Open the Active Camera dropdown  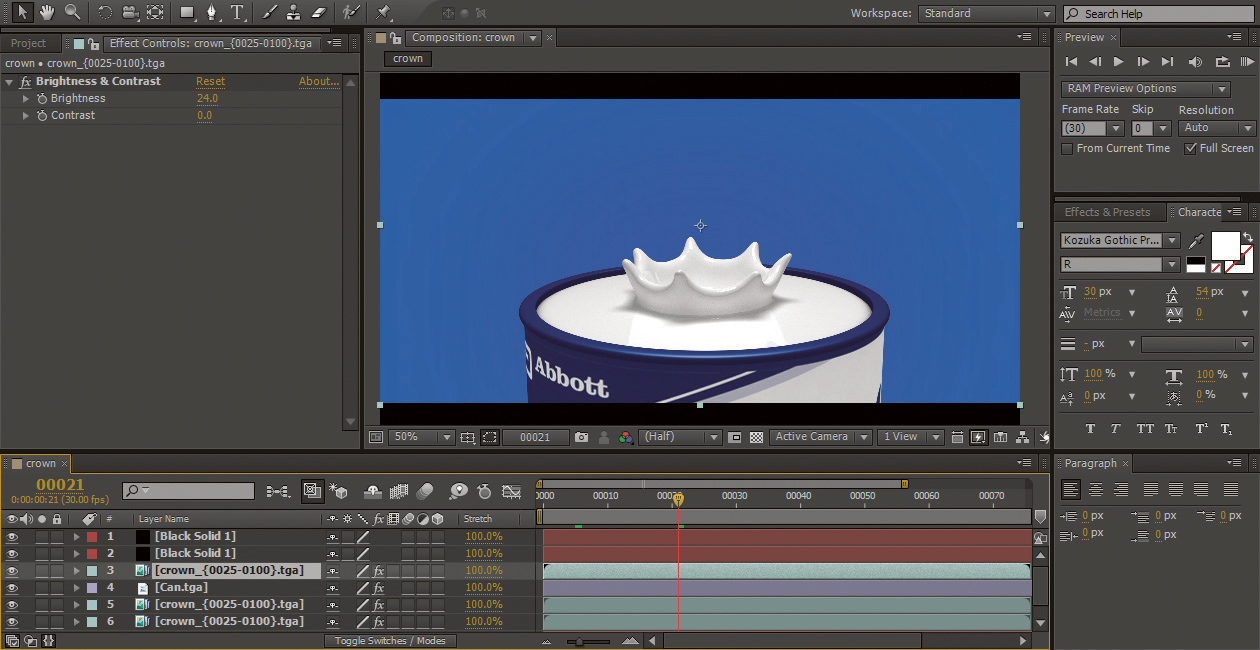coord(820,437)
